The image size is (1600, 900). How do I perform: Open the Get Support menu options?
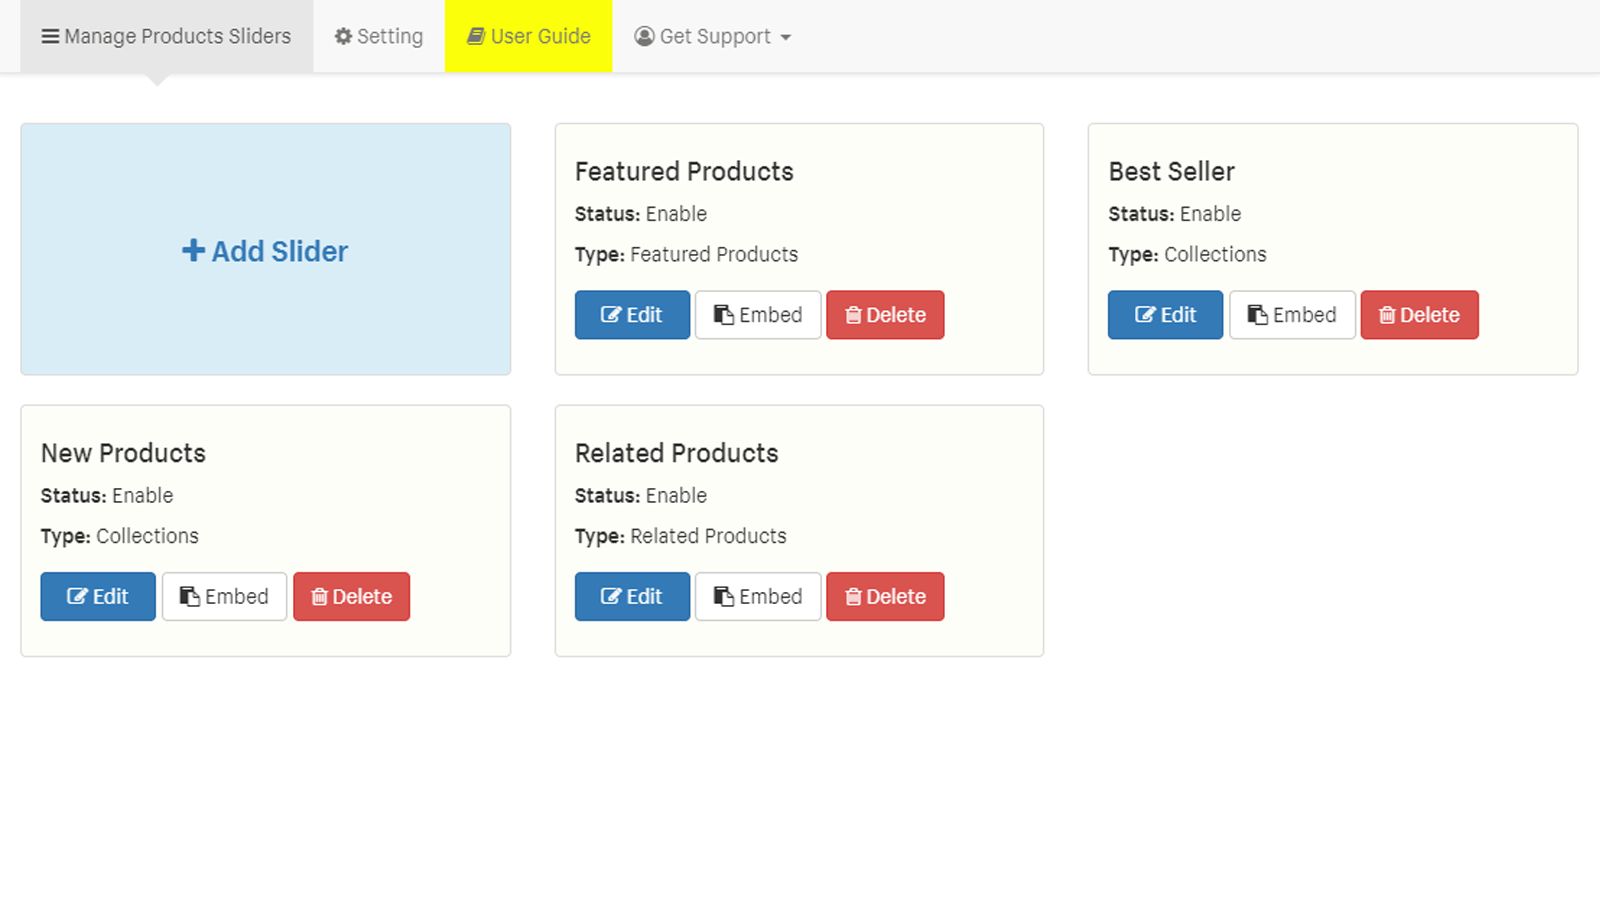click(712, 36)
